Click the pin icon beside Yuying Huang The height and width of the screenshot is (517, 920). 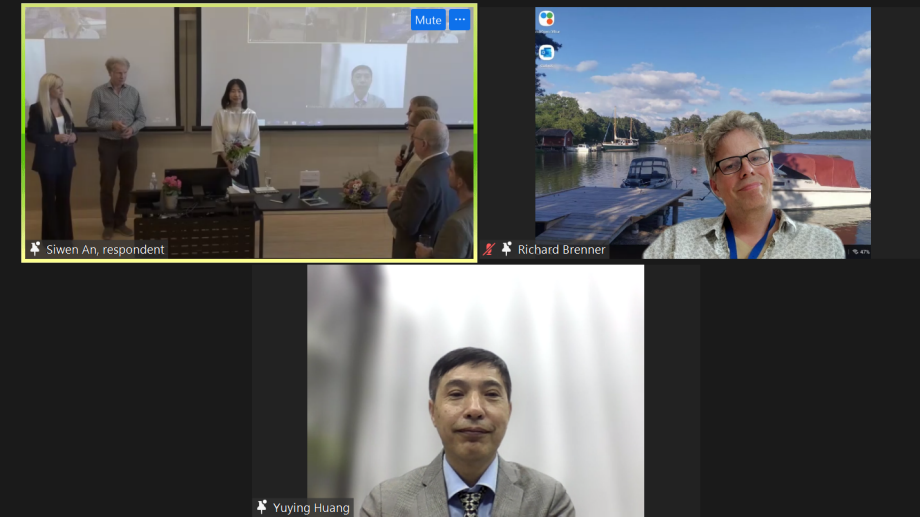click(x=262, y=507)
